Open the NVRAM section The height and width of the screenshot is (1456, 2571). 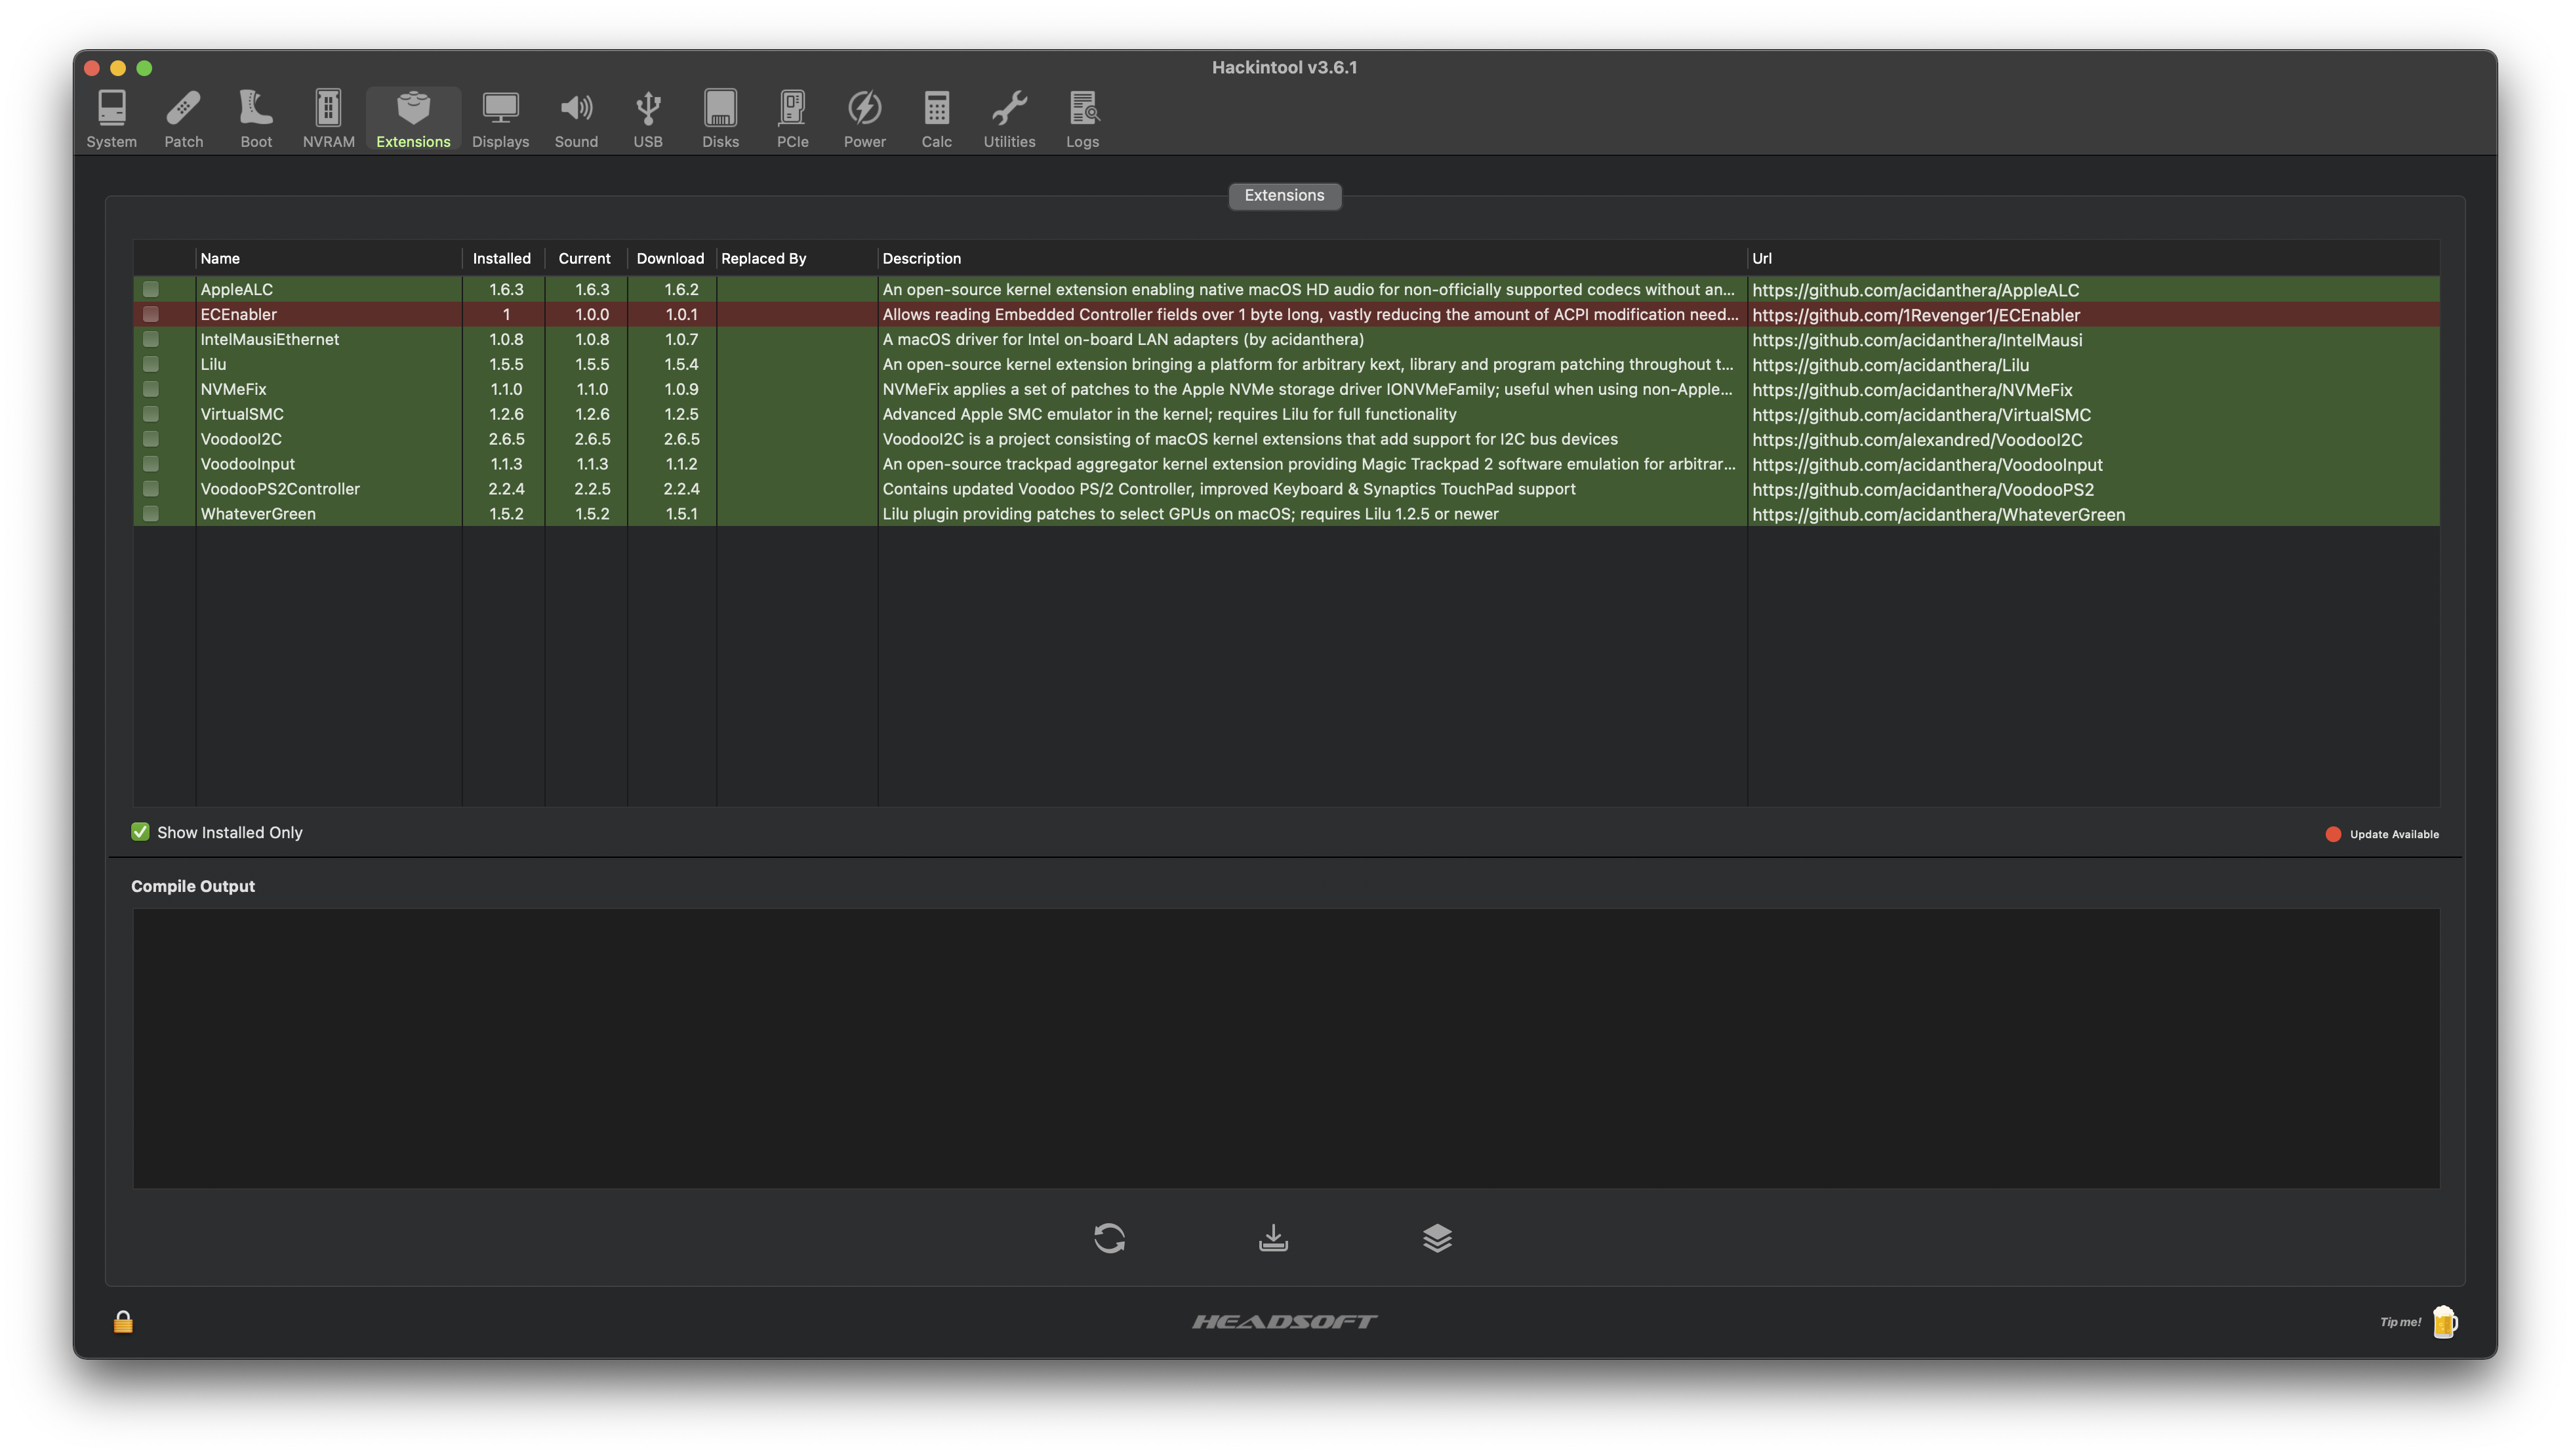pyautogui.click(x=328, y=119)
